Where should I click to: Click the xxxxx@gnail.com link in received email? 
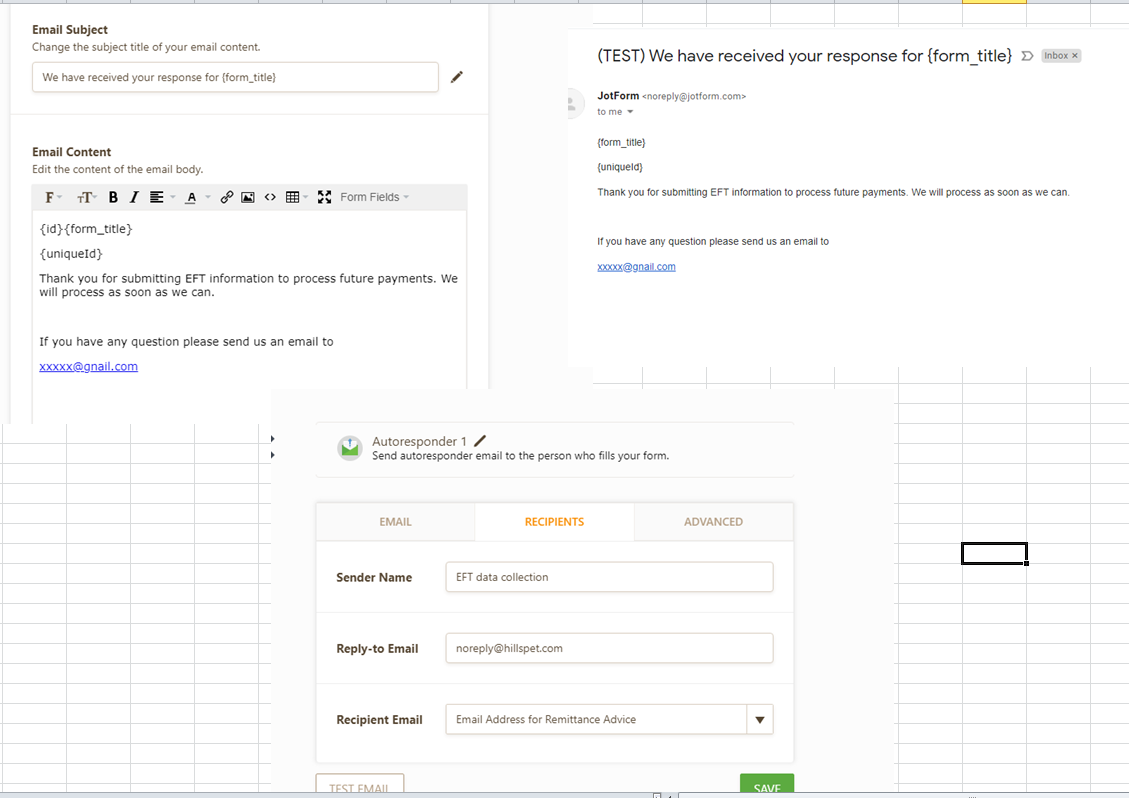tap(637, 266)
